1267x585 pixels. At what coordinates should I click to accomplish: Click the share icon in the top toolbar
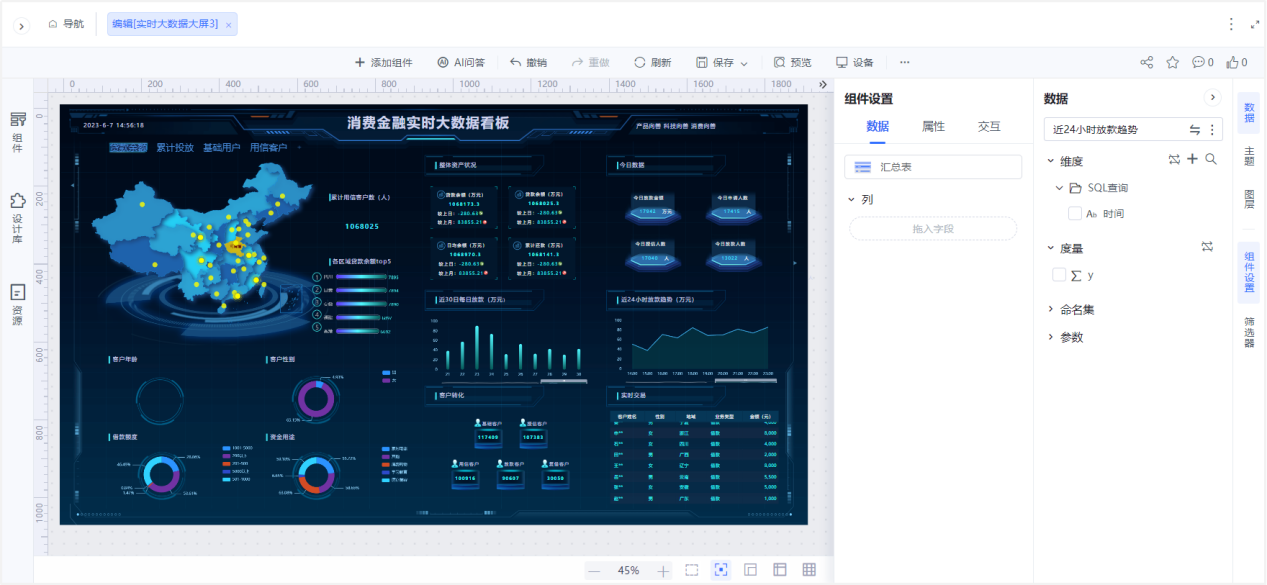pos(1147,62)
